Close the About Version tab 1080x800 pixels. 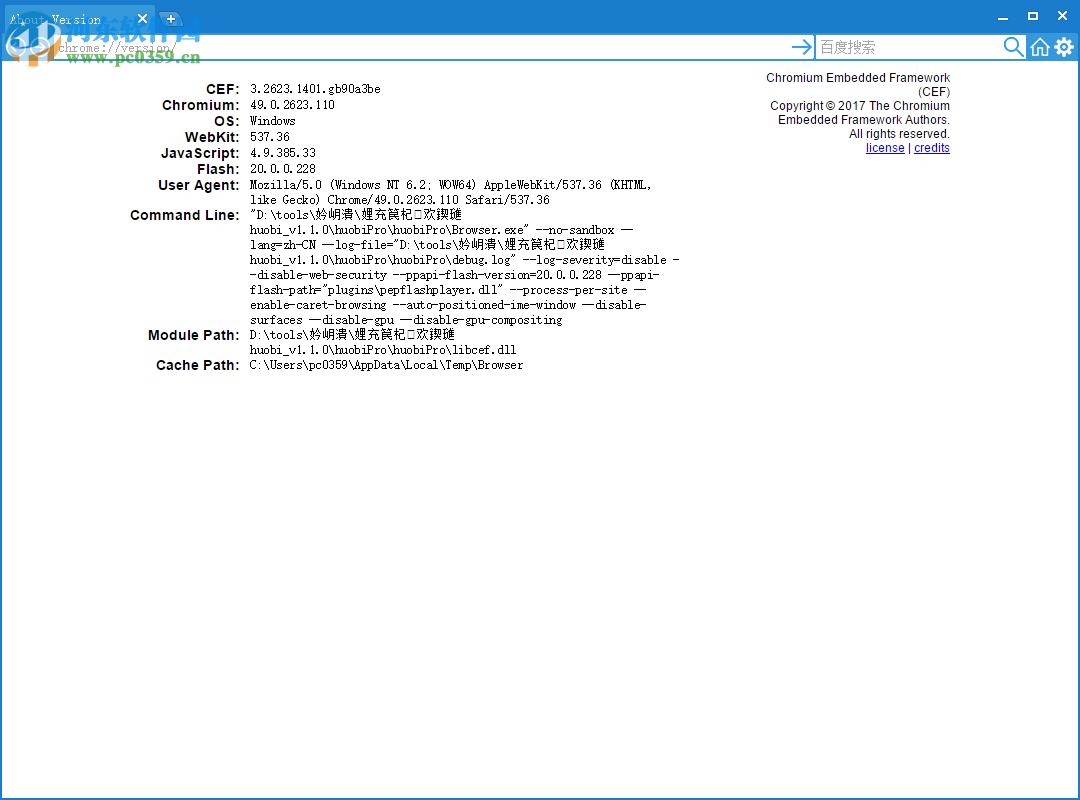point(142,17)
